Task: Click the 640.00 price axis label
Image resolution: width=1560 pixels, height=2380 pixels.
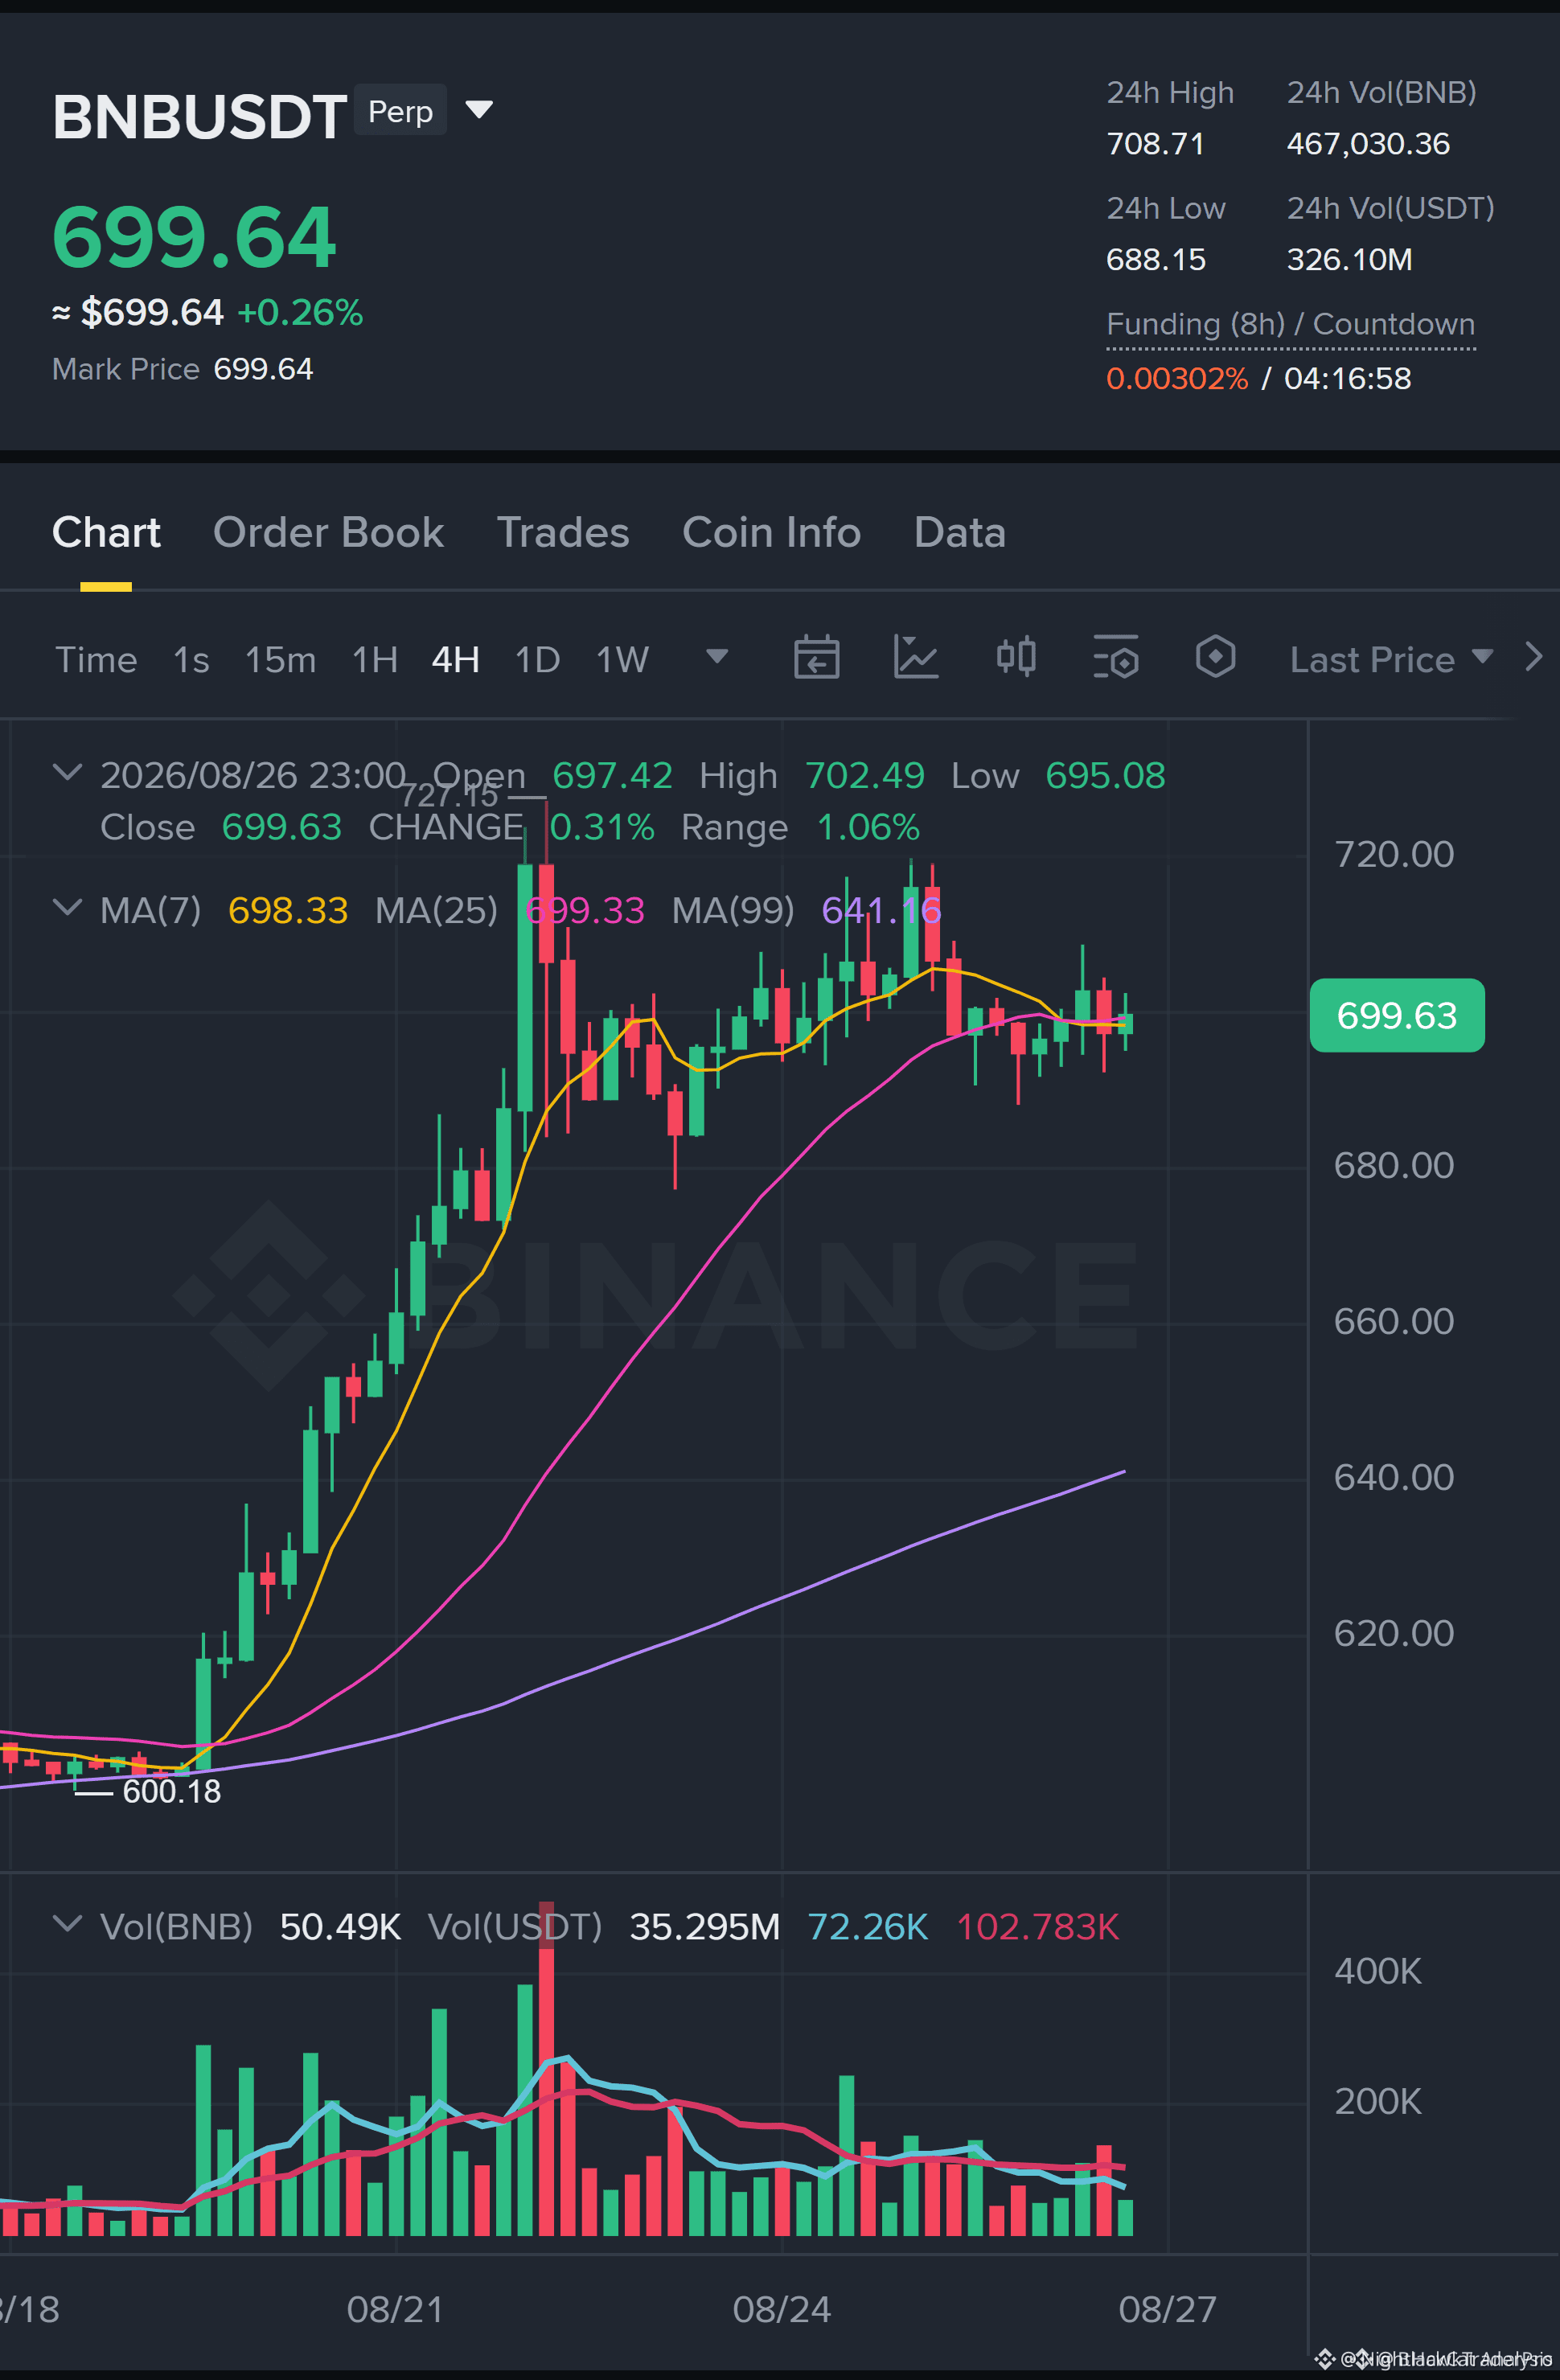Action: click(1394, 1477)
